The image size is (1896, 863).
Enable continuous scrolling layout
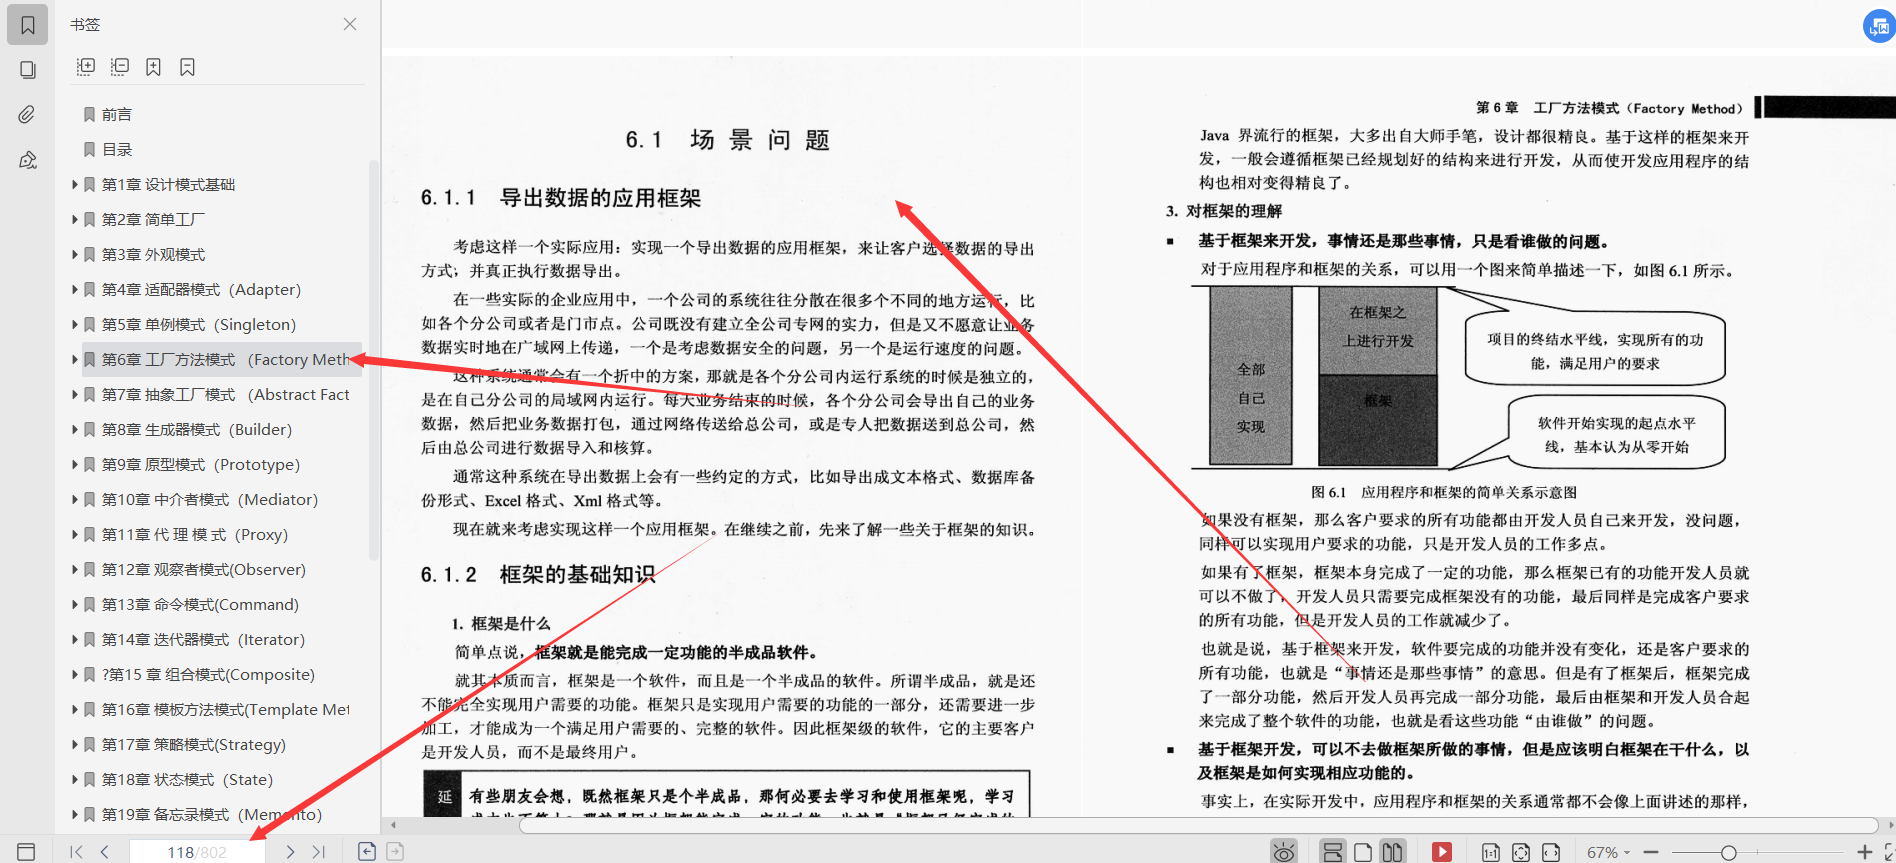coord(1332,852)
